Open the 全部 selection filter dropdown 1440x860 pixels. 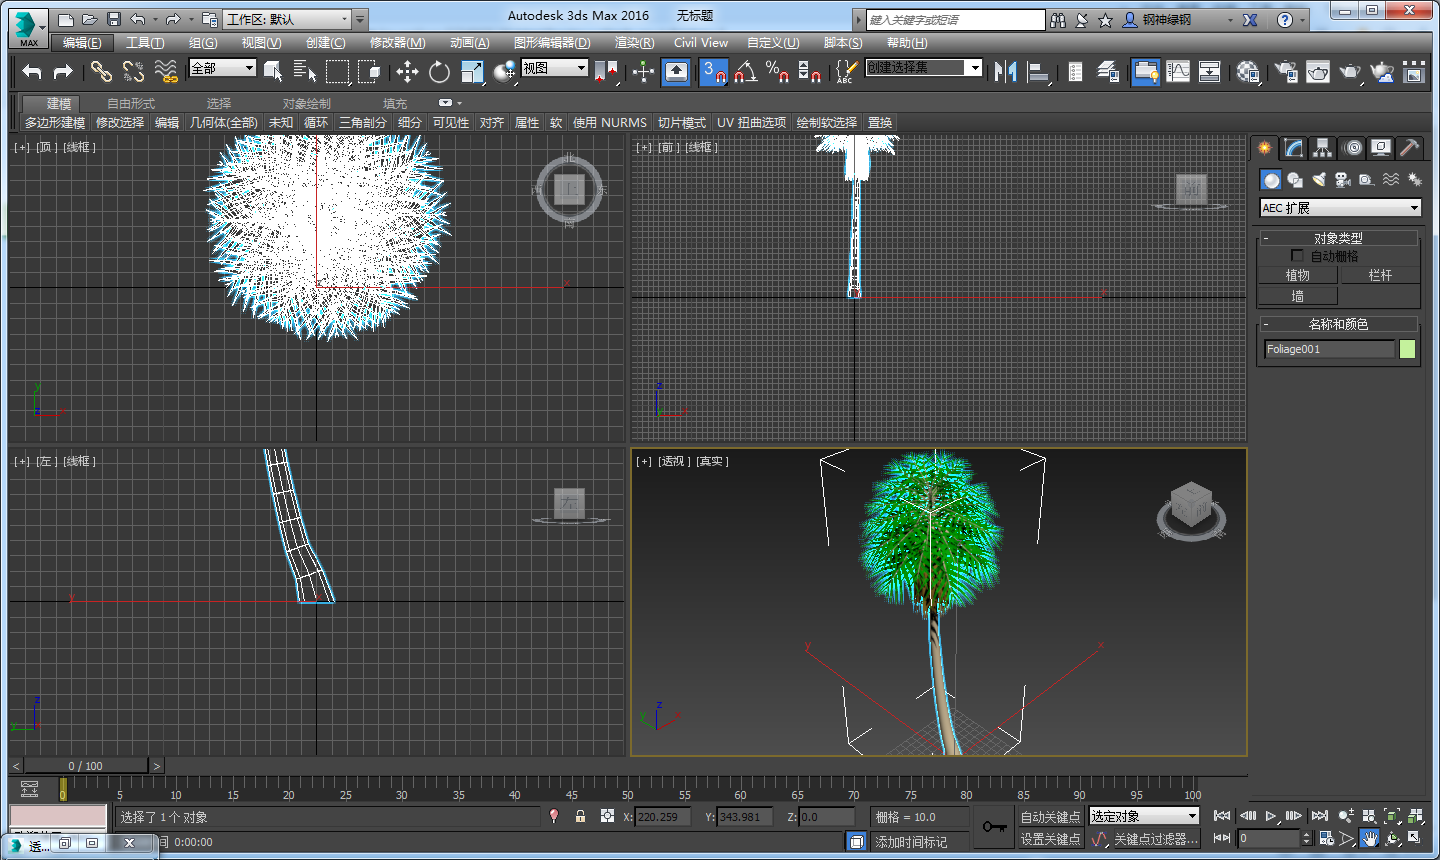[x=223, y=68]
